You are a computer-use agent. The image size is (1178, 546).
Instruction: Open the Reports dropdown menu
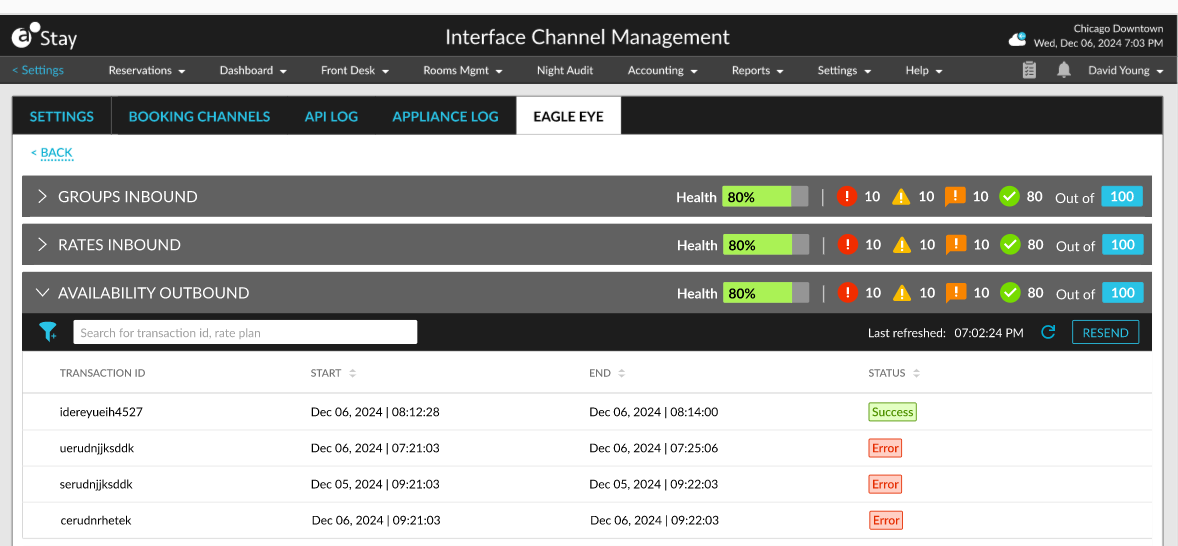[x=758, y=71]
